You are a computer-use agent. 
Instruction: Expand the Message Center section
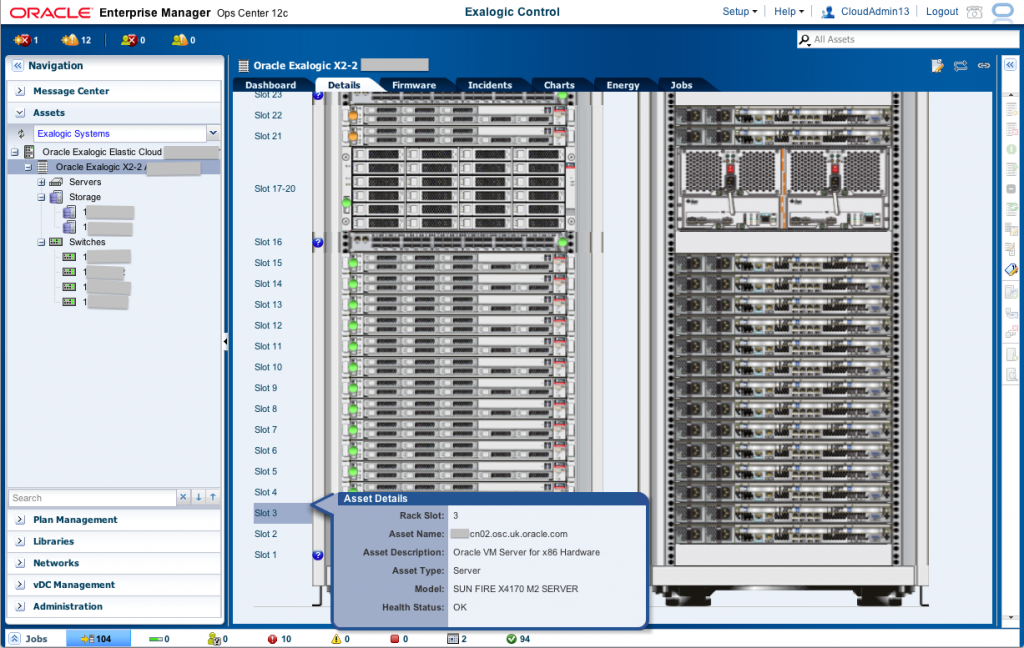coord(20,91)
